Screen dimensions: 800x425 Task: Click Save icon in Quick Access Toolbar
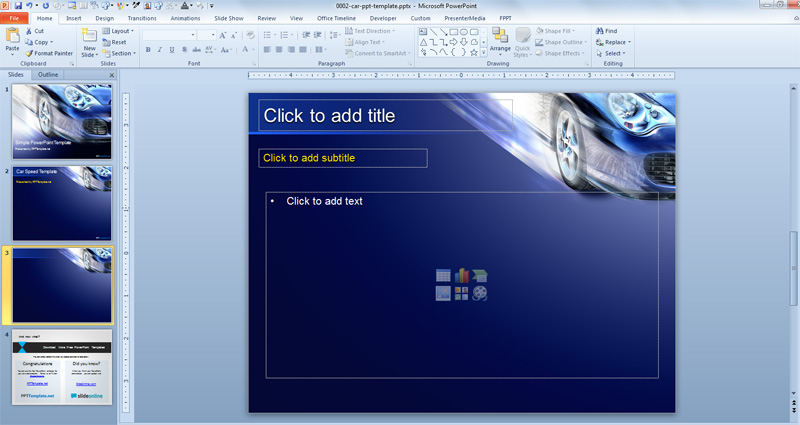click(20, 6)
